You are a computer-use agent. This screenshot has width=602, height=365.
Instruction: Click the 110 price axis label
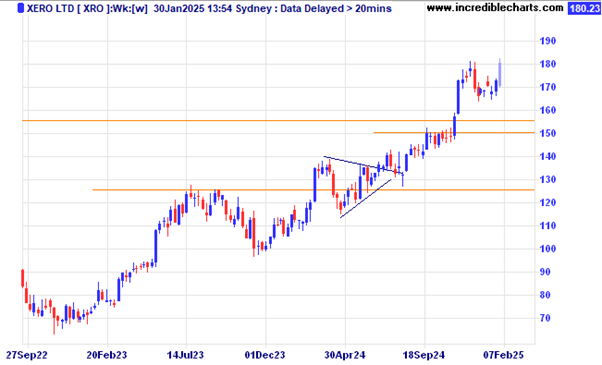point(547,226)
